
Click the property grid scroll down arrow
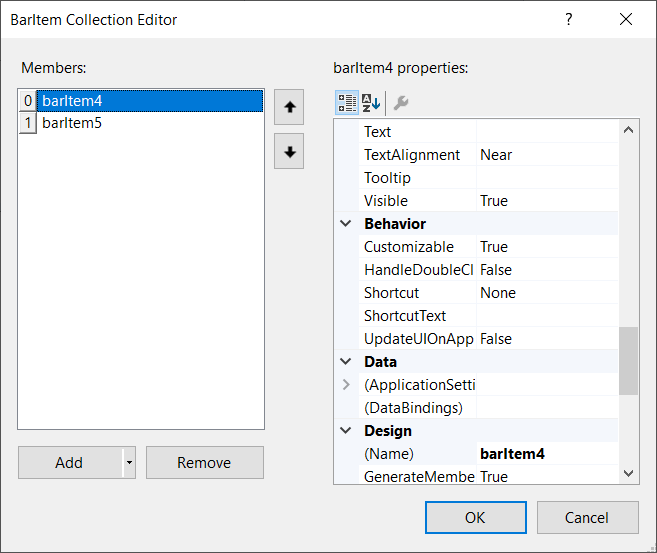point(628,473)
